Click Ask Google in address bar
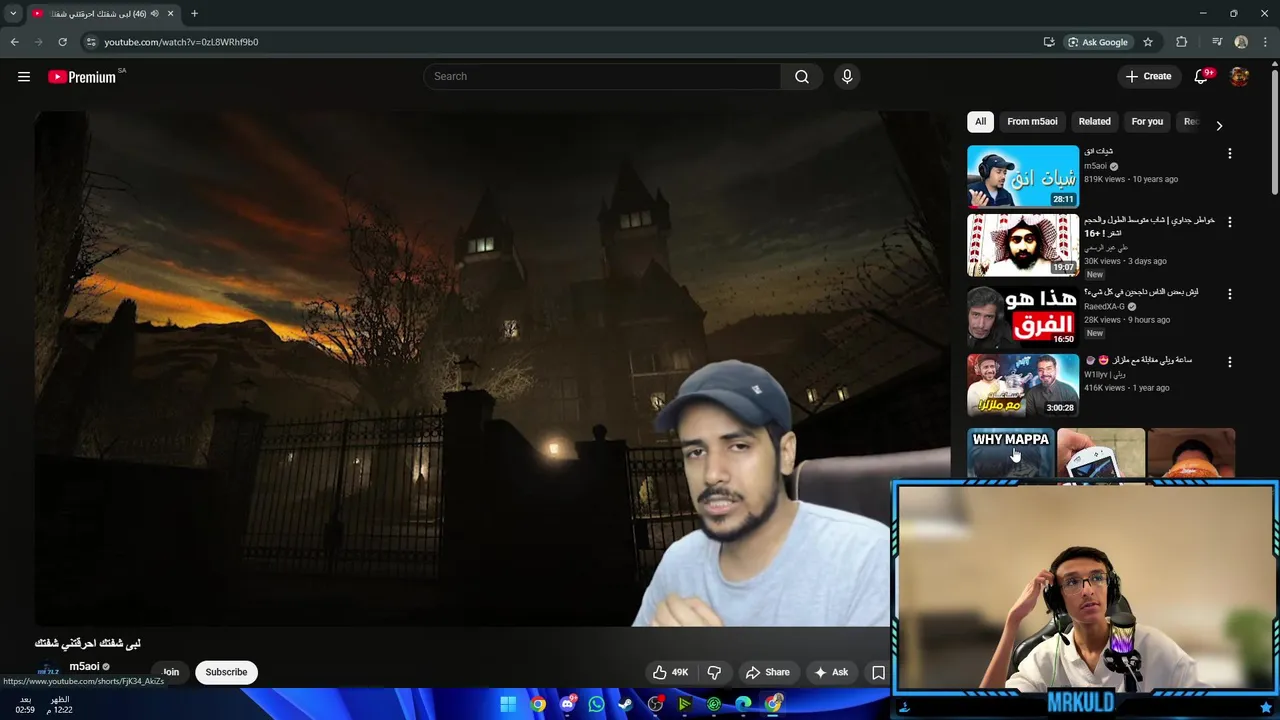The height and width of the screenshot is (720, 1280). [x=1098, y=42]
